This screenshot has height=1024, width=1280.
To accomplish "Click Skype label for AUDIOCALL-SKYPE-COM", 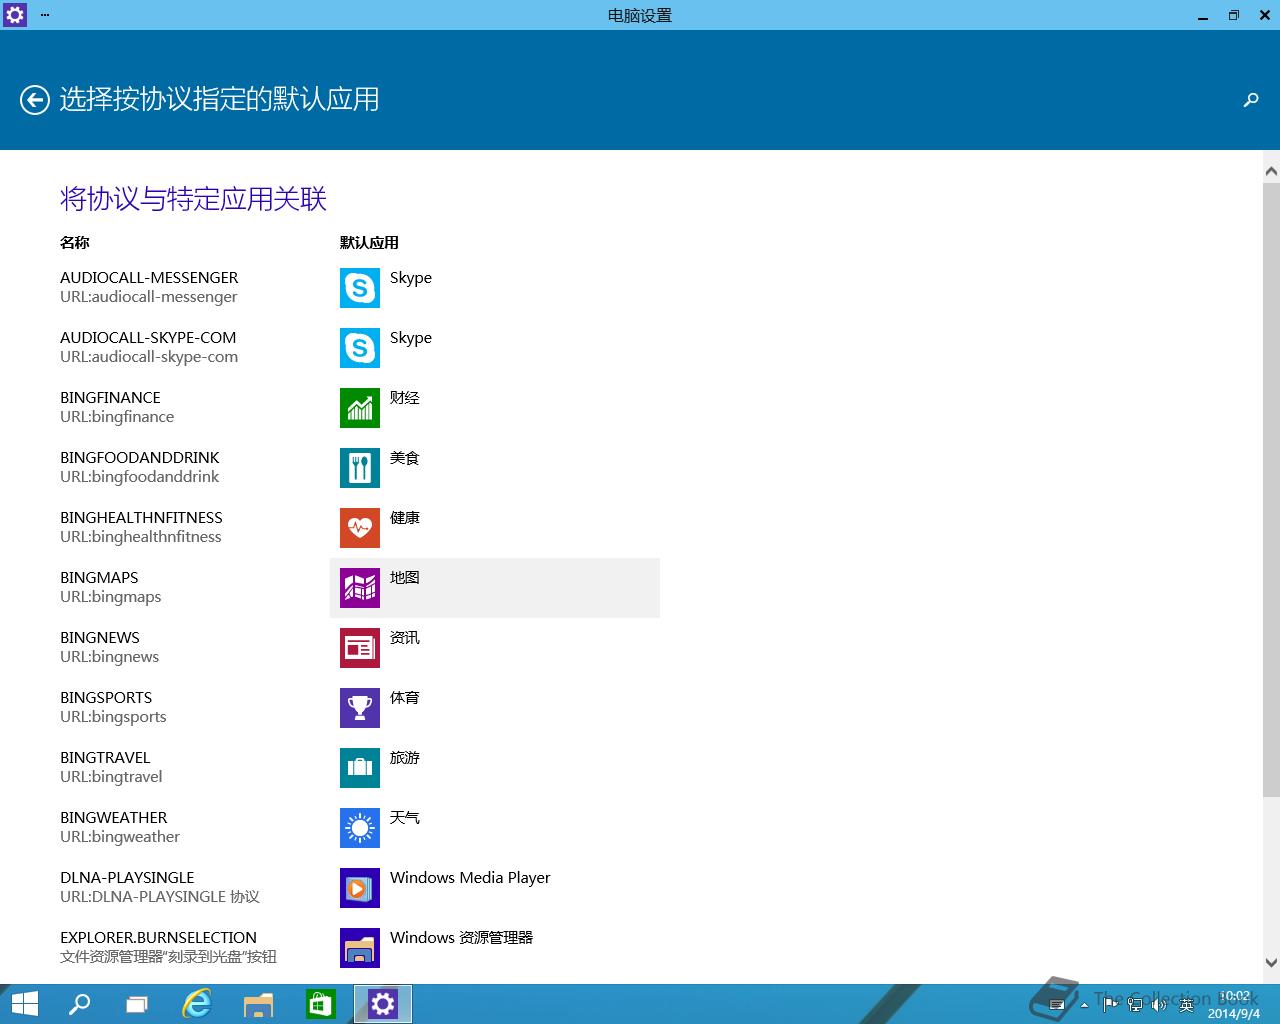I will (411, 338).
